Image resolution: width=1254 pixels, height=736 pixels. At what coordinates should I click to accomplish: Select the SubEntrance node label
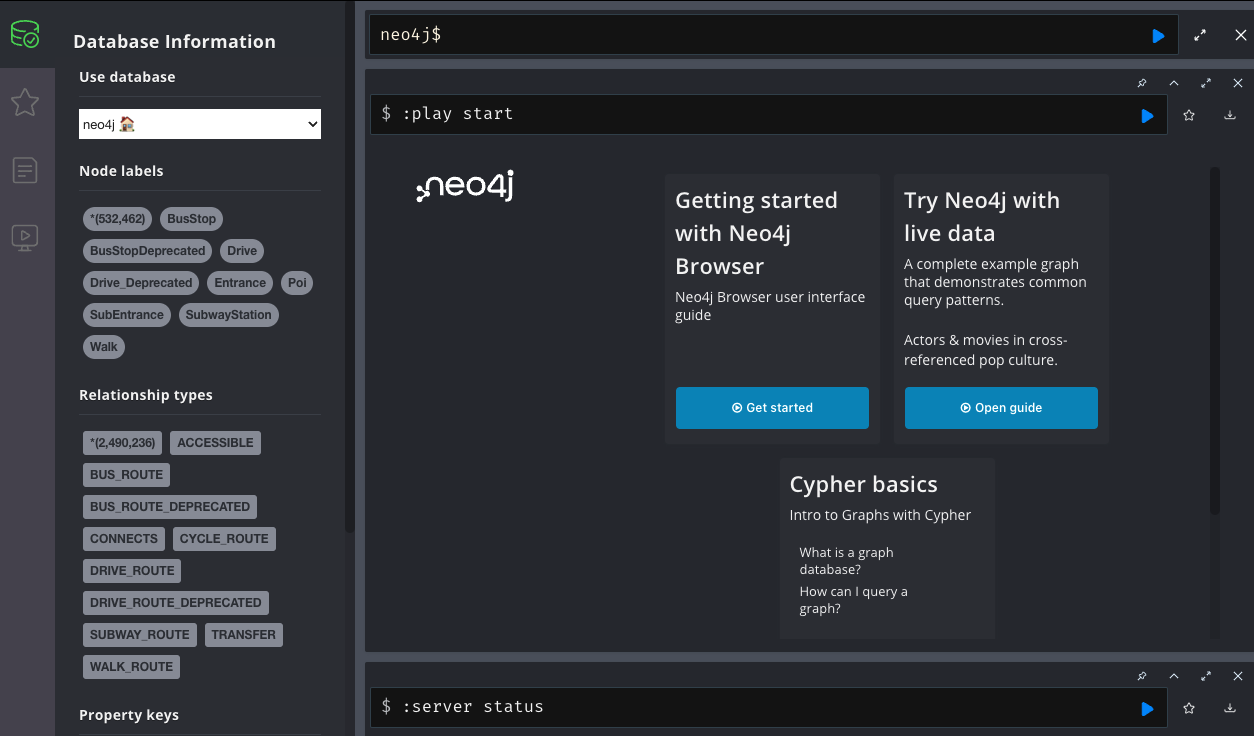tap(127, 315)
